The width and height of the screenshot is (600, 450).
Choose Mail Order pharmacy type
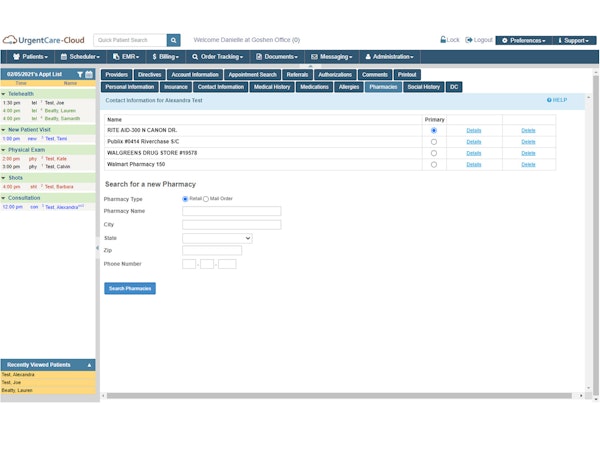[207, 199]
